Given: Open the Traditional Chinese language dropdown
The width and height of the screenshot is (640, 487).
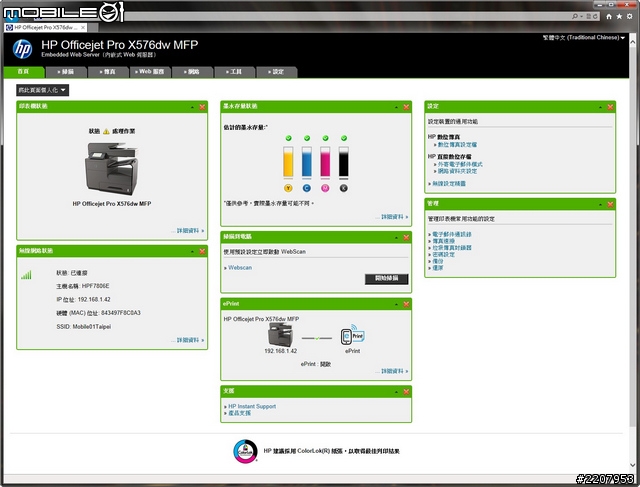Looking at the screenshot, I should click(x=584, y=38).
